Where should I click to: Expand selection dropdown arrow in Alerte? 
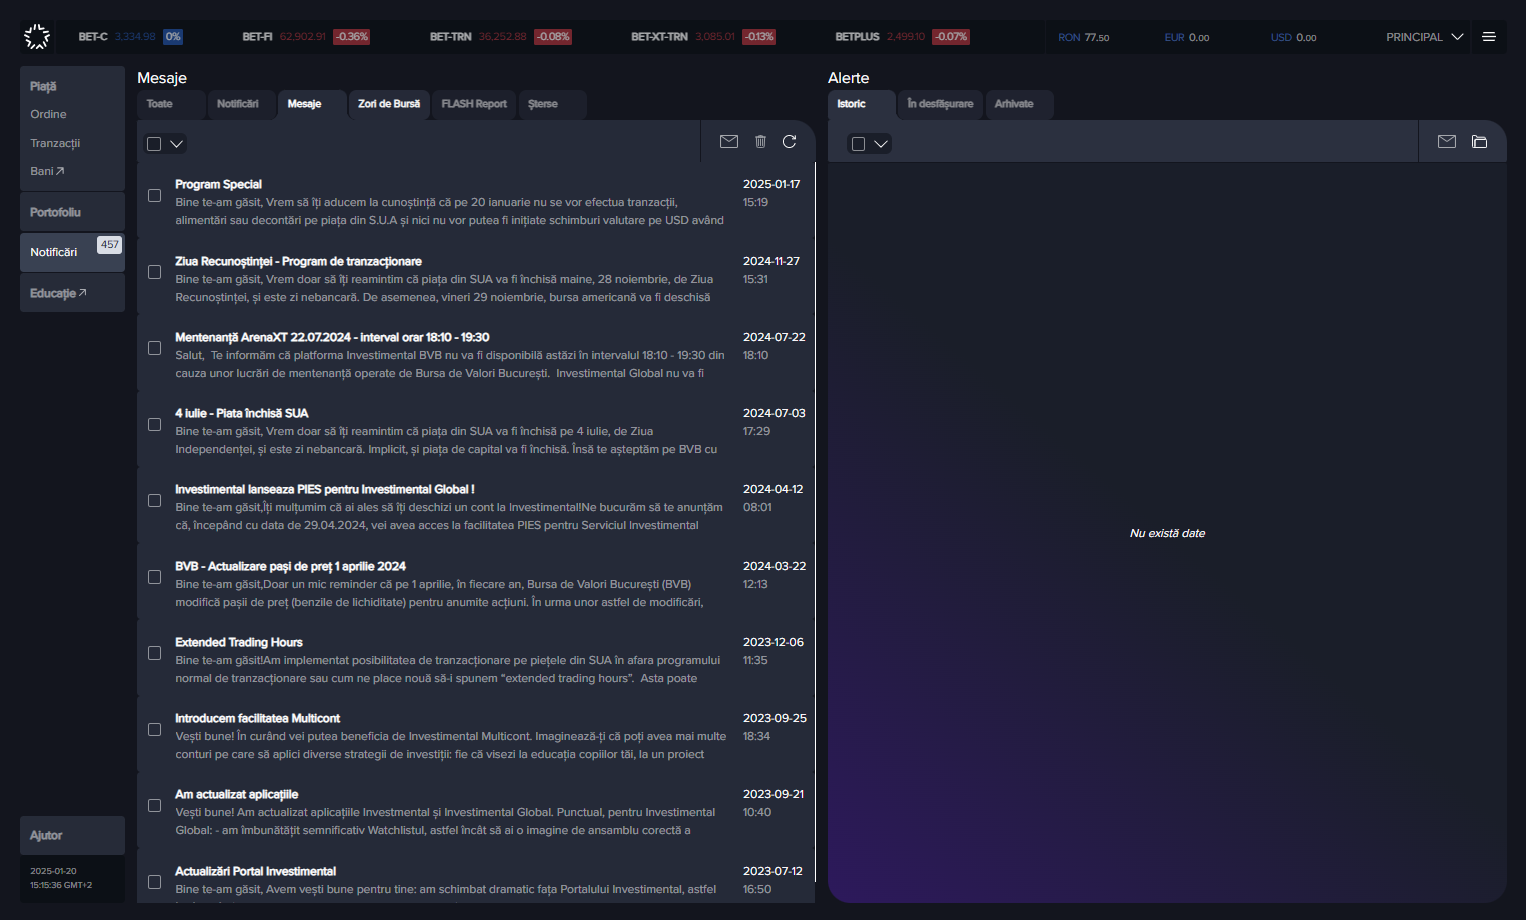pos(881,144)
